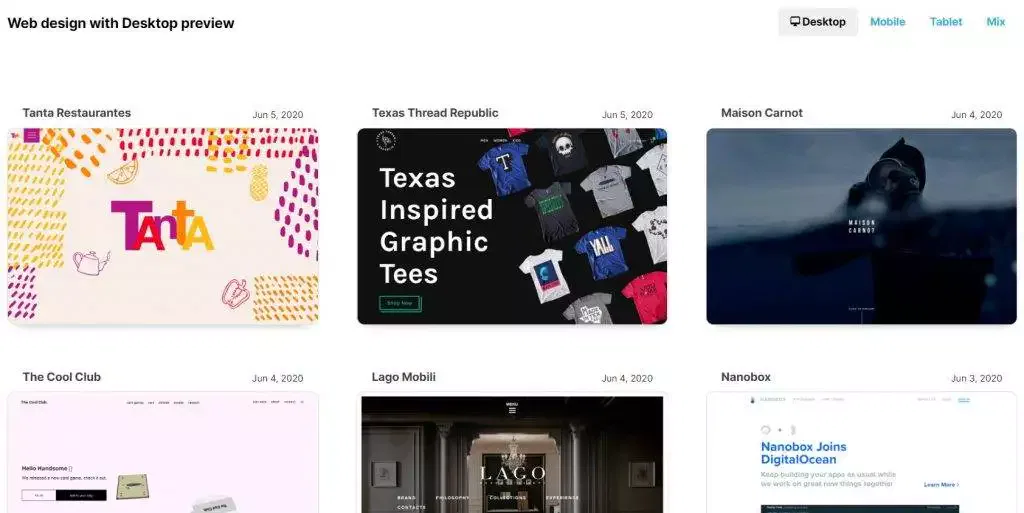Open the Nanobox title link
The image size is (1024, 513).
[x=746, y=377]
